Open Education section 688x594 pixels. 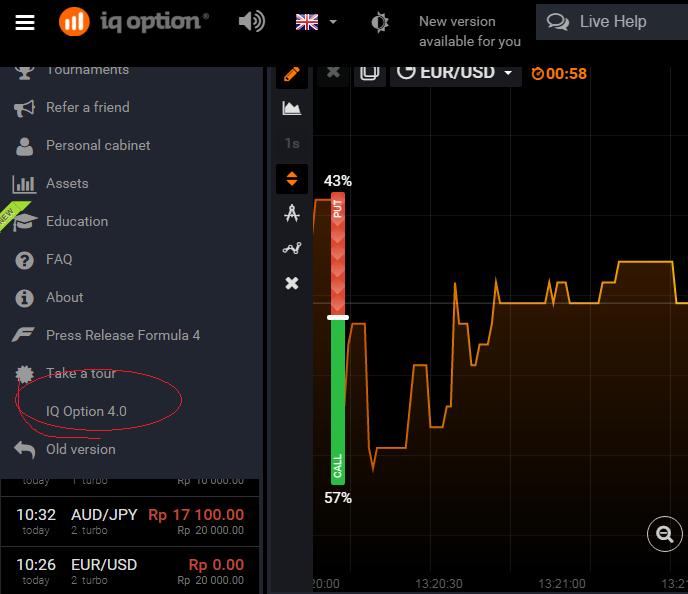77,221
